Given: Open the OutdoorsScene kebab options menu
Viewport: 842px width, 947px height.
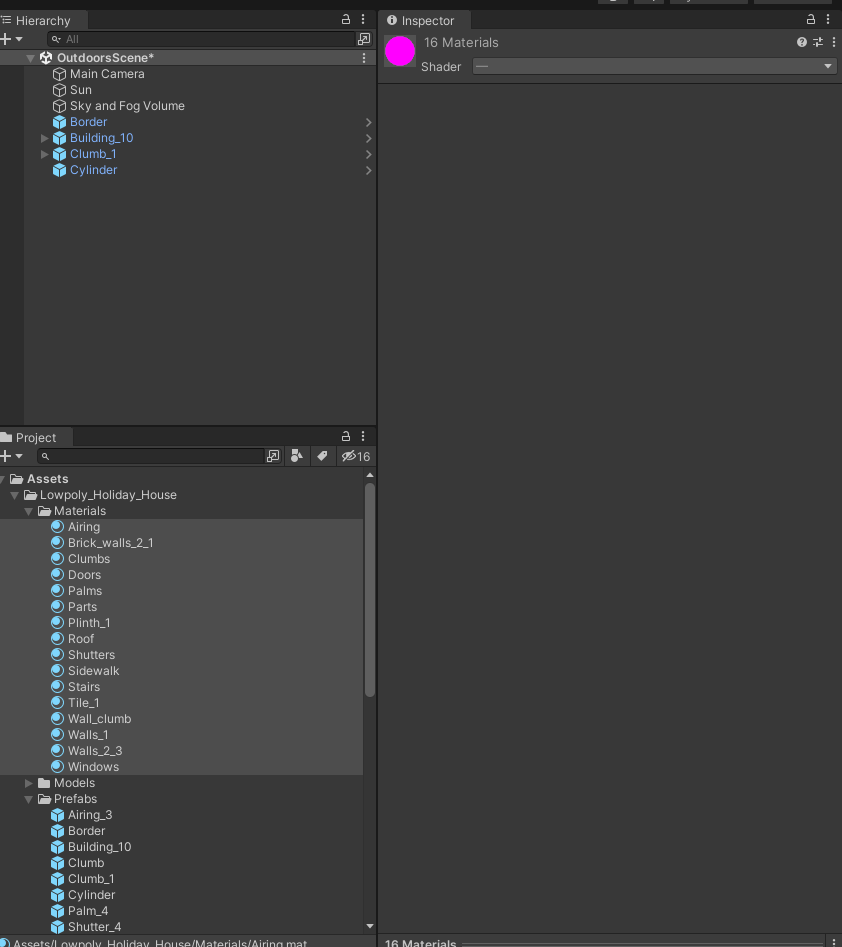Looking at the screenshot, I should pos(364,58).
